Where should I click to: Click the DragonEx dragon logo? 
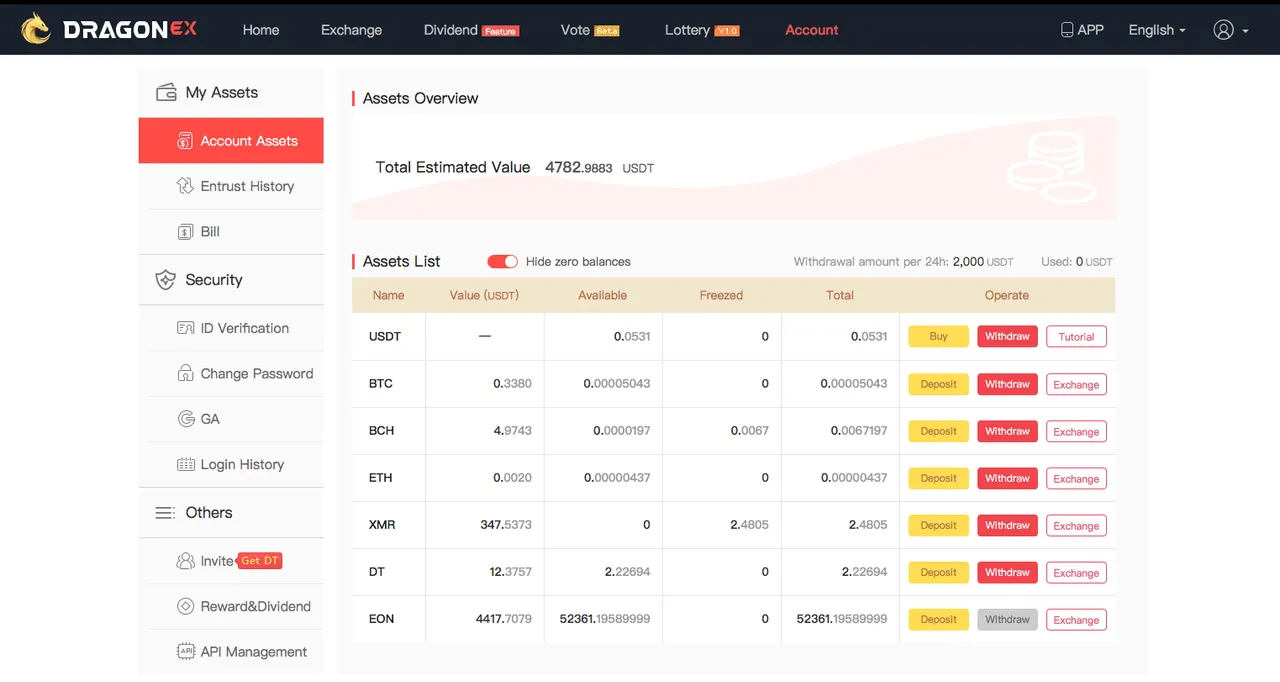36,29
